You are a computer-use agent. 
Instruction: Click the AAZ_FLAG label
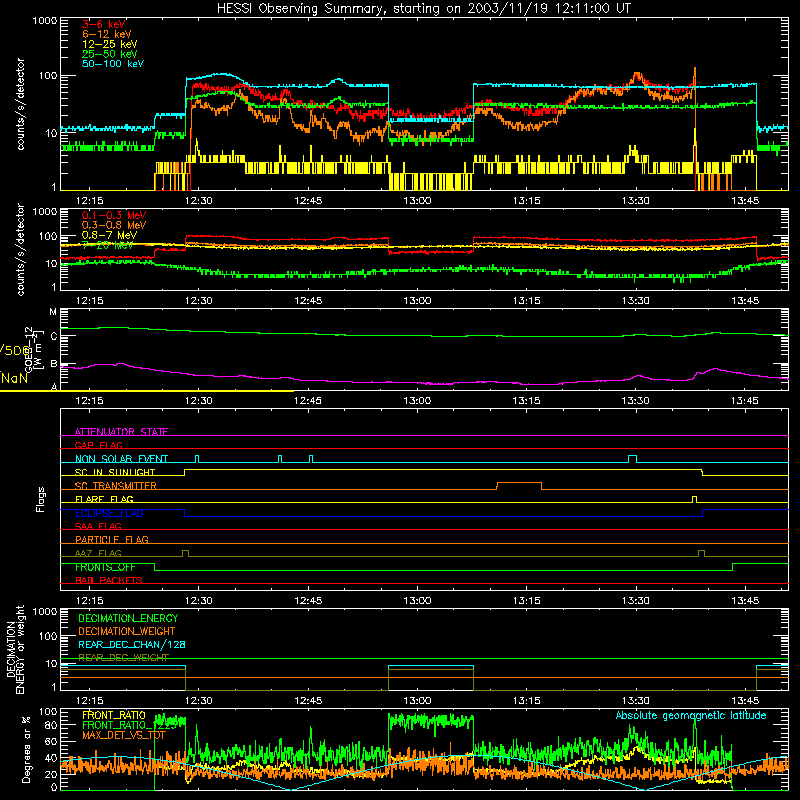coord(98,553)
